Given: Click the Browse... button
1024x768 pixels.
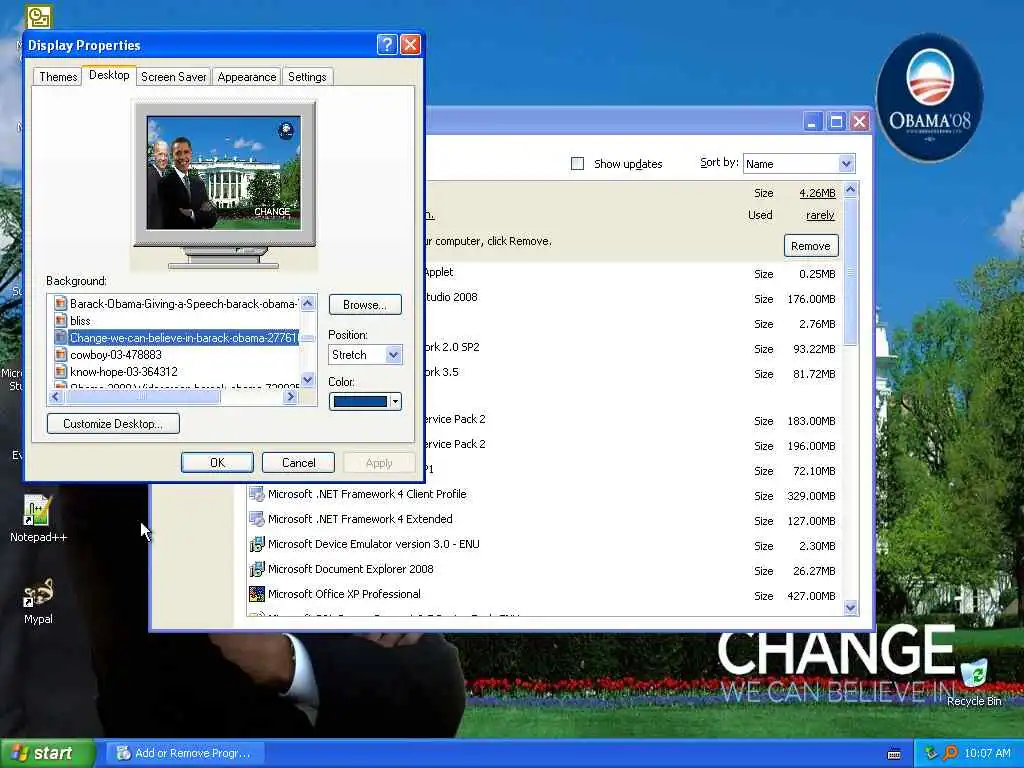Looking at the screenshot, I should pyautogui.click(x=364, y=304).
